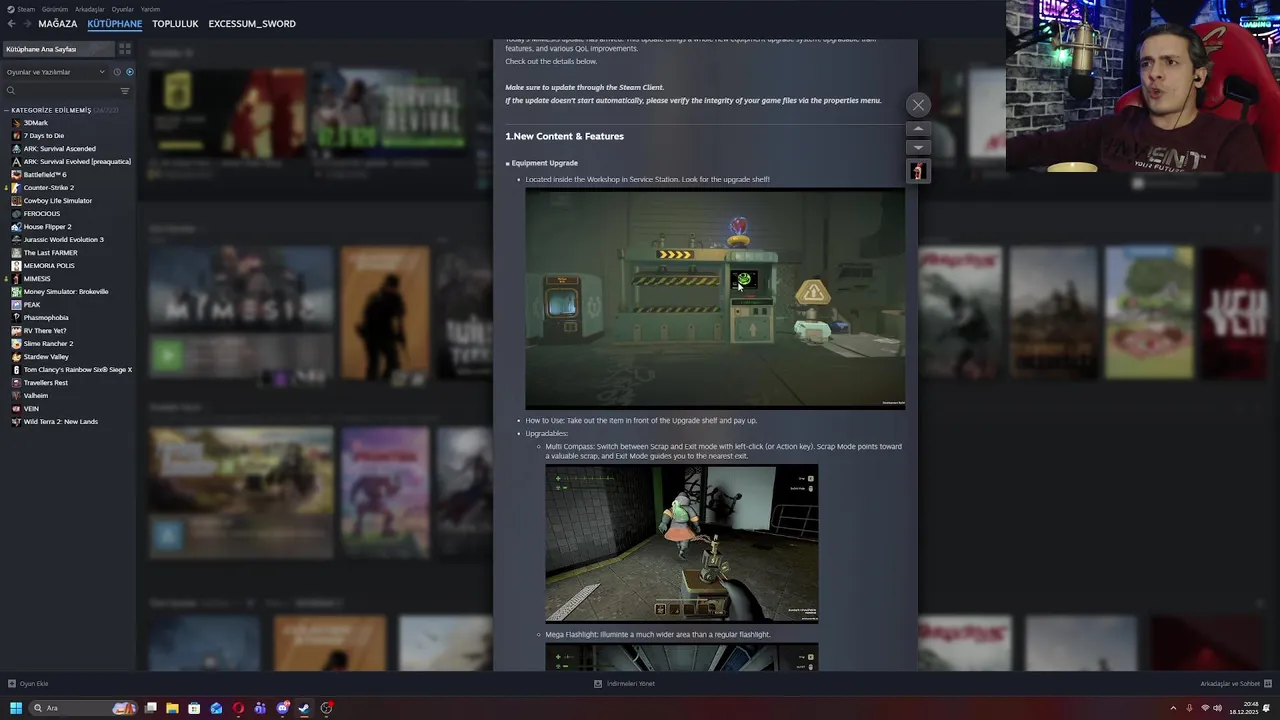Open the Yardım menu

coord(150,9)
